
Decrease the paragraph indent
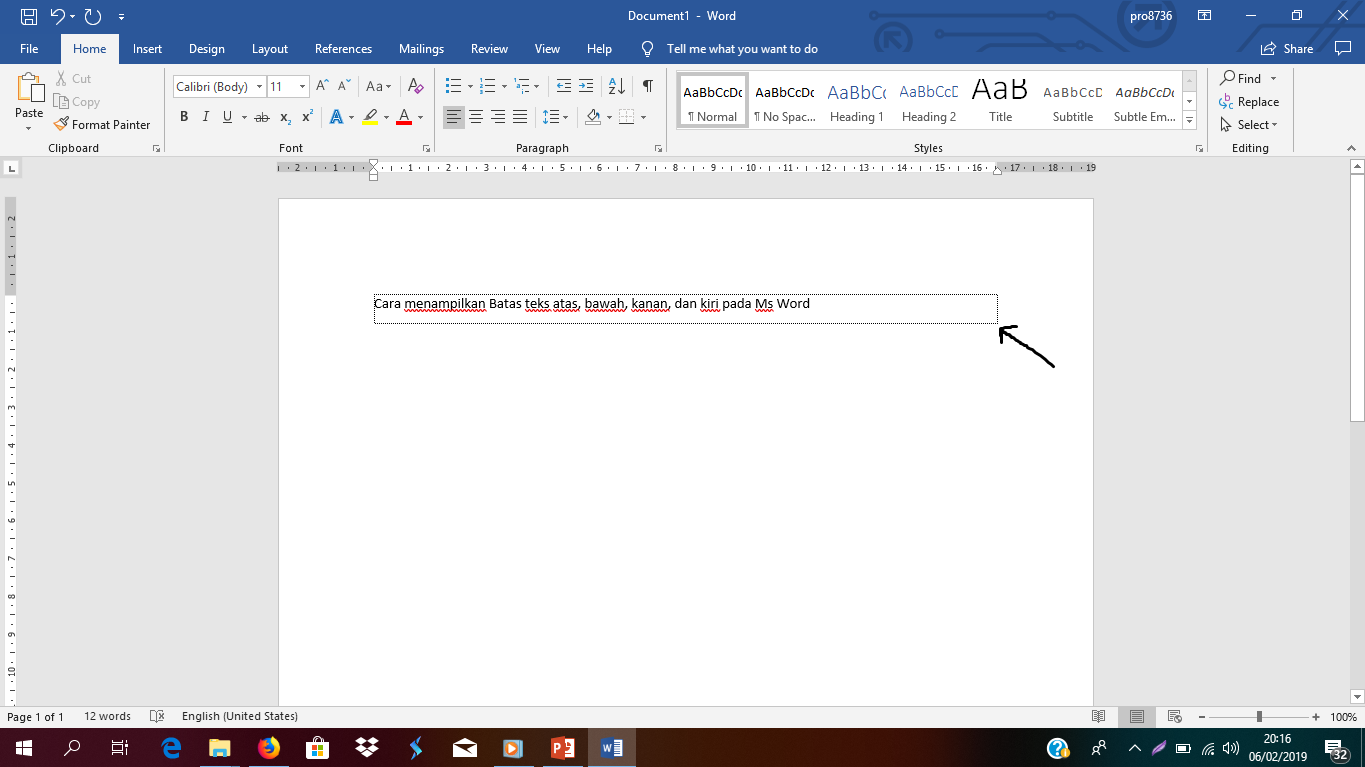pos(564,87)
